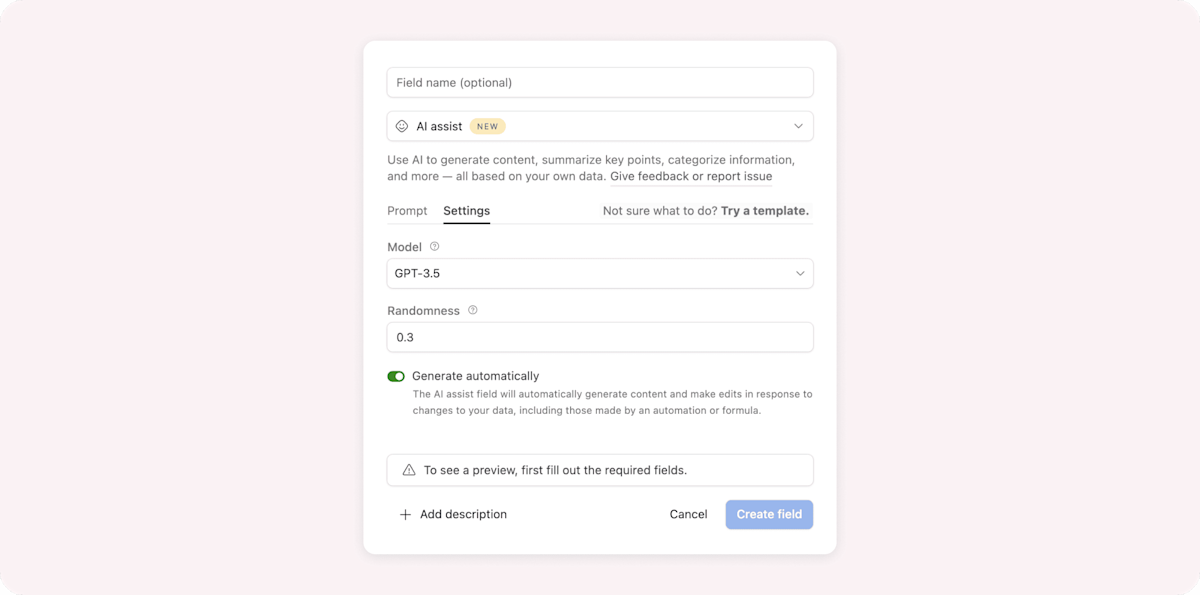Screen dimensions: 1200x595
Task: Open the GPT-3.5 model dropdown
Action: [x=600, y=273]
